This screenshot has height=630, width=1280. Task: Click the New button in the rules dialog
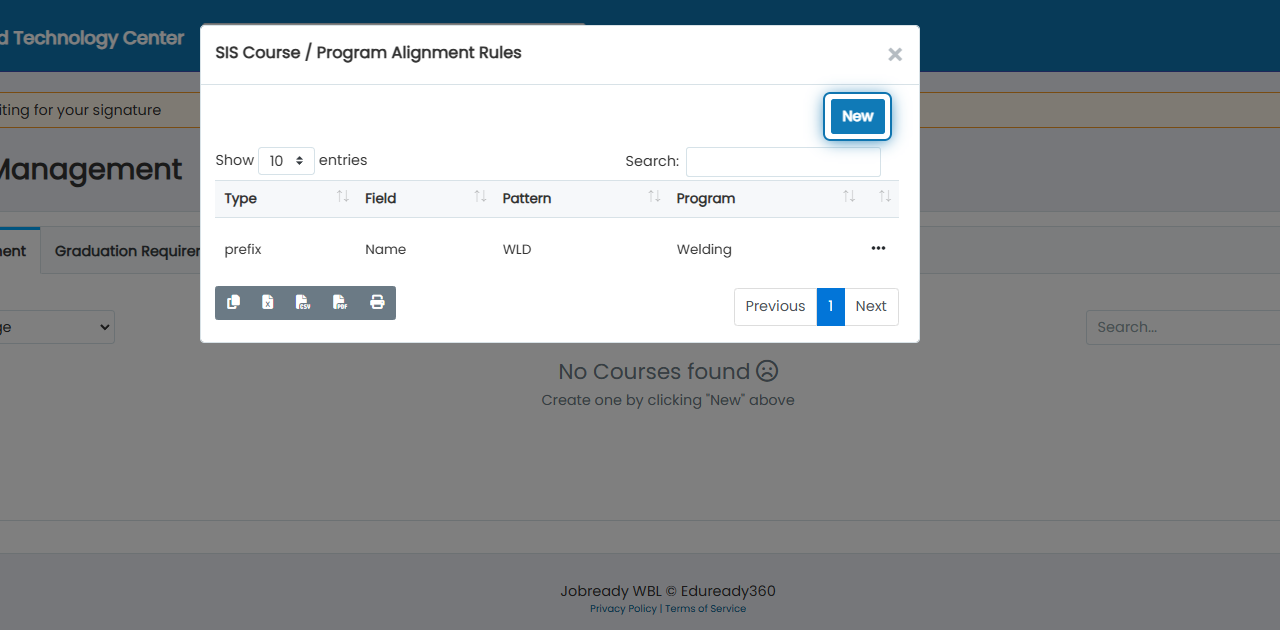[x=857, y=116]
